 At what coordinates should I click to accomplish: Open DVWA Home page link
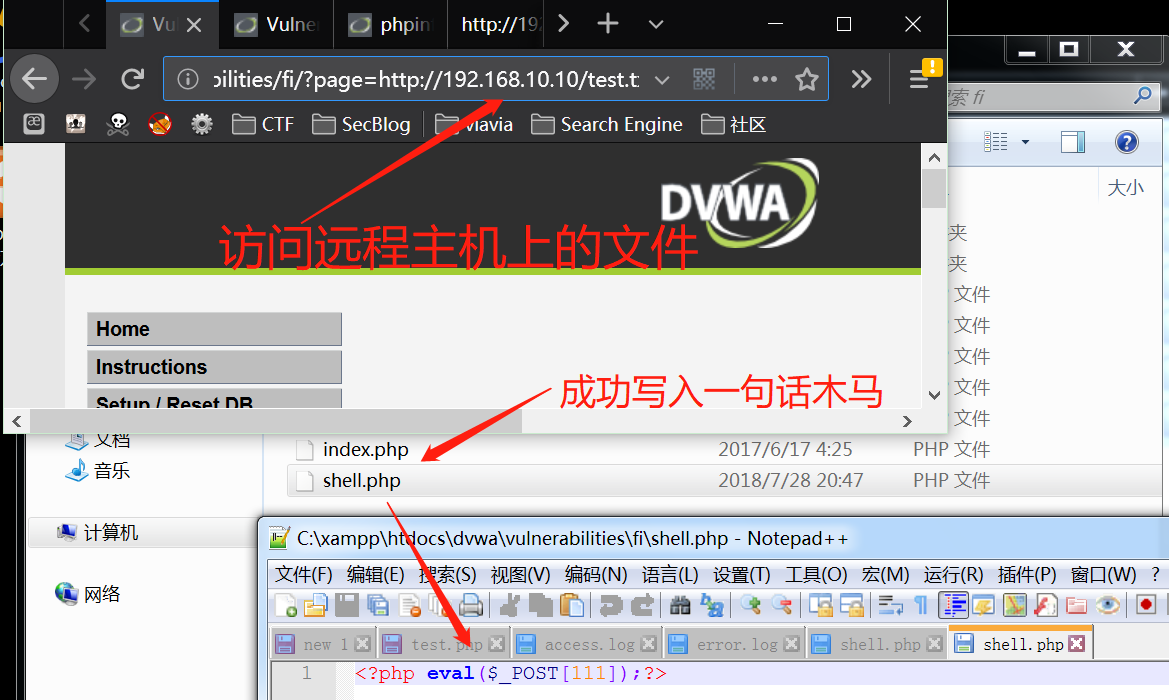(214, 329)
